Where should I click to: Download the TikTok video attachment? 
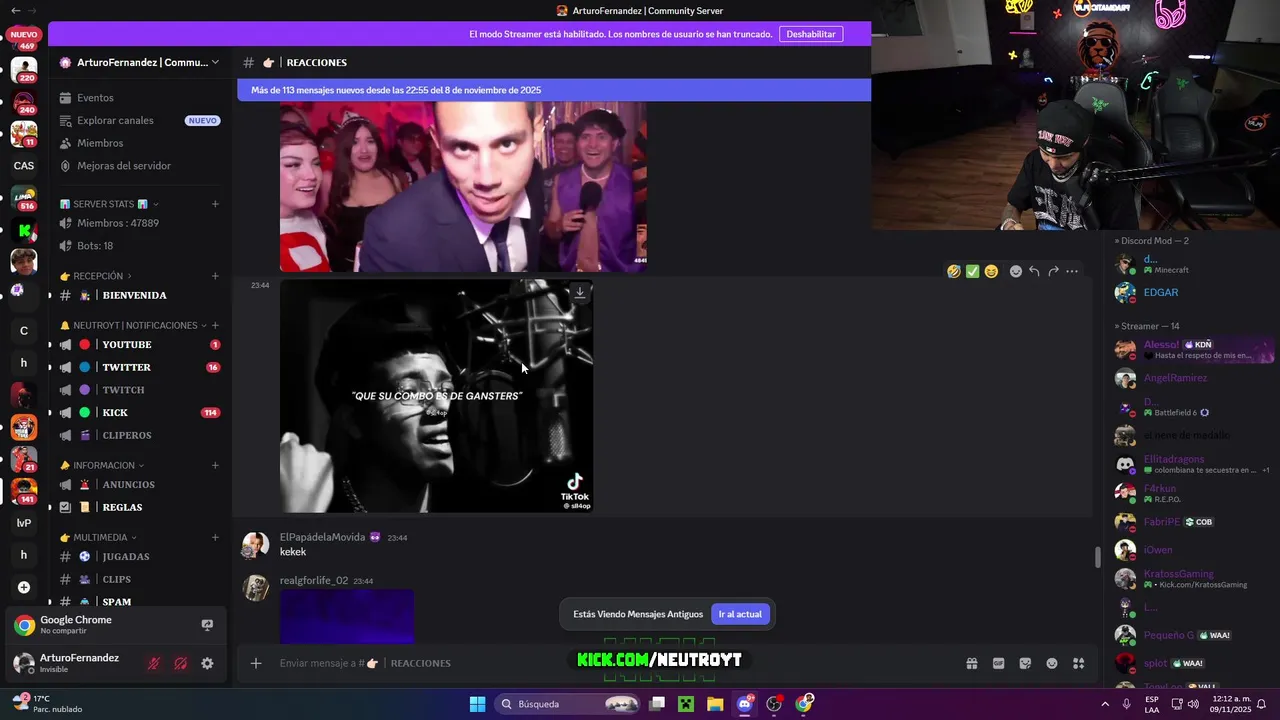pyautogui.click(x=579, y=293)
